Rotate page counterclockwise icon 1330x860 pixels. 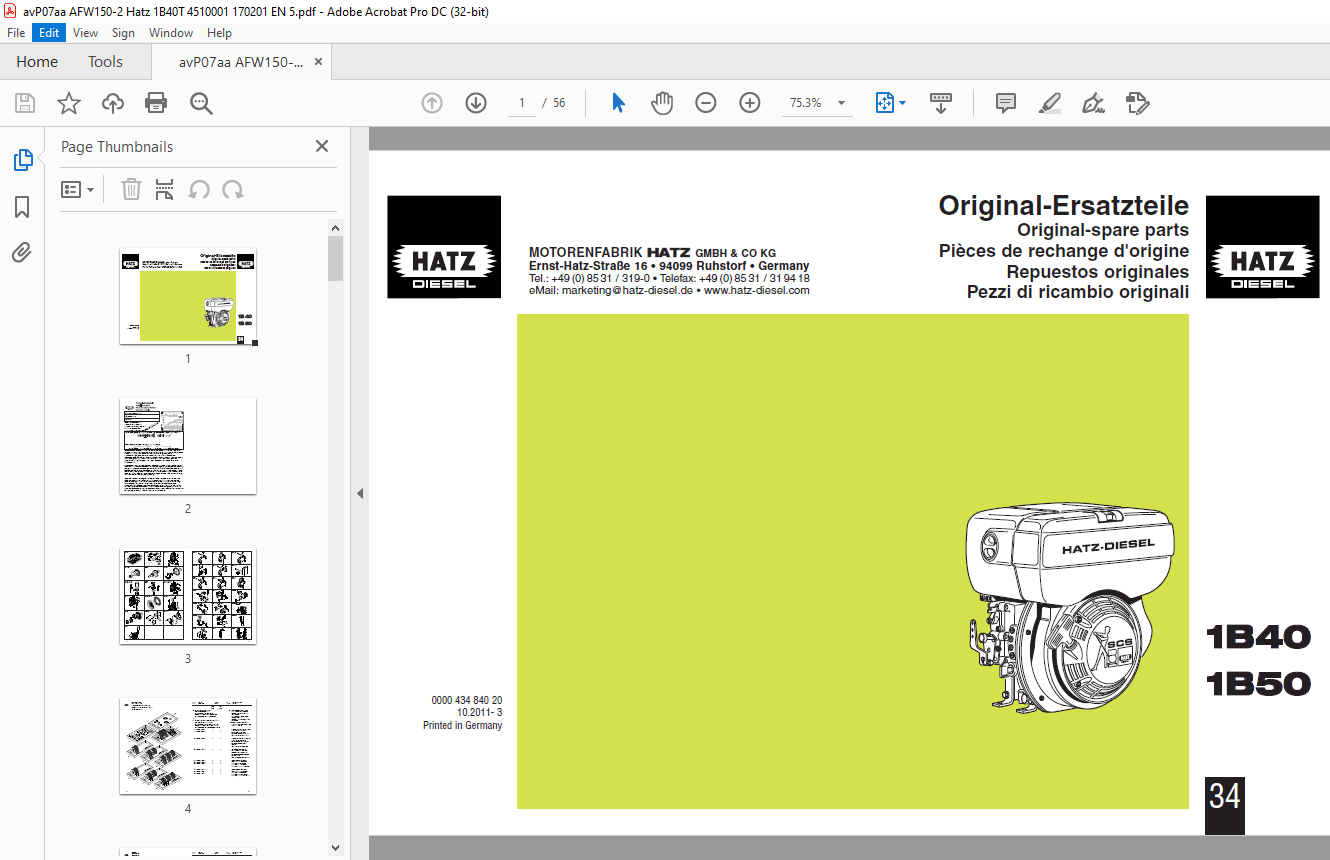click(199, 189)
